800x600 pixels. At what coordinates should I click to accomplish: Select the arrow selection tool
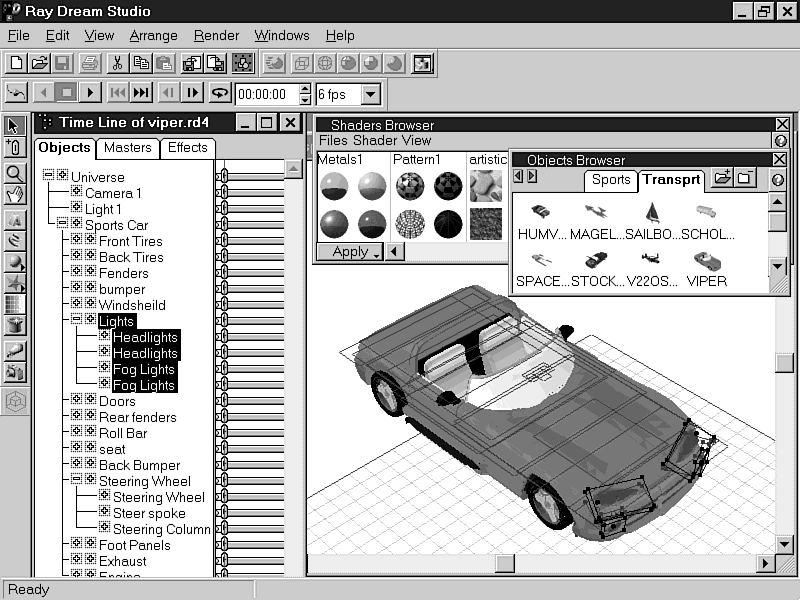(15, 126)
